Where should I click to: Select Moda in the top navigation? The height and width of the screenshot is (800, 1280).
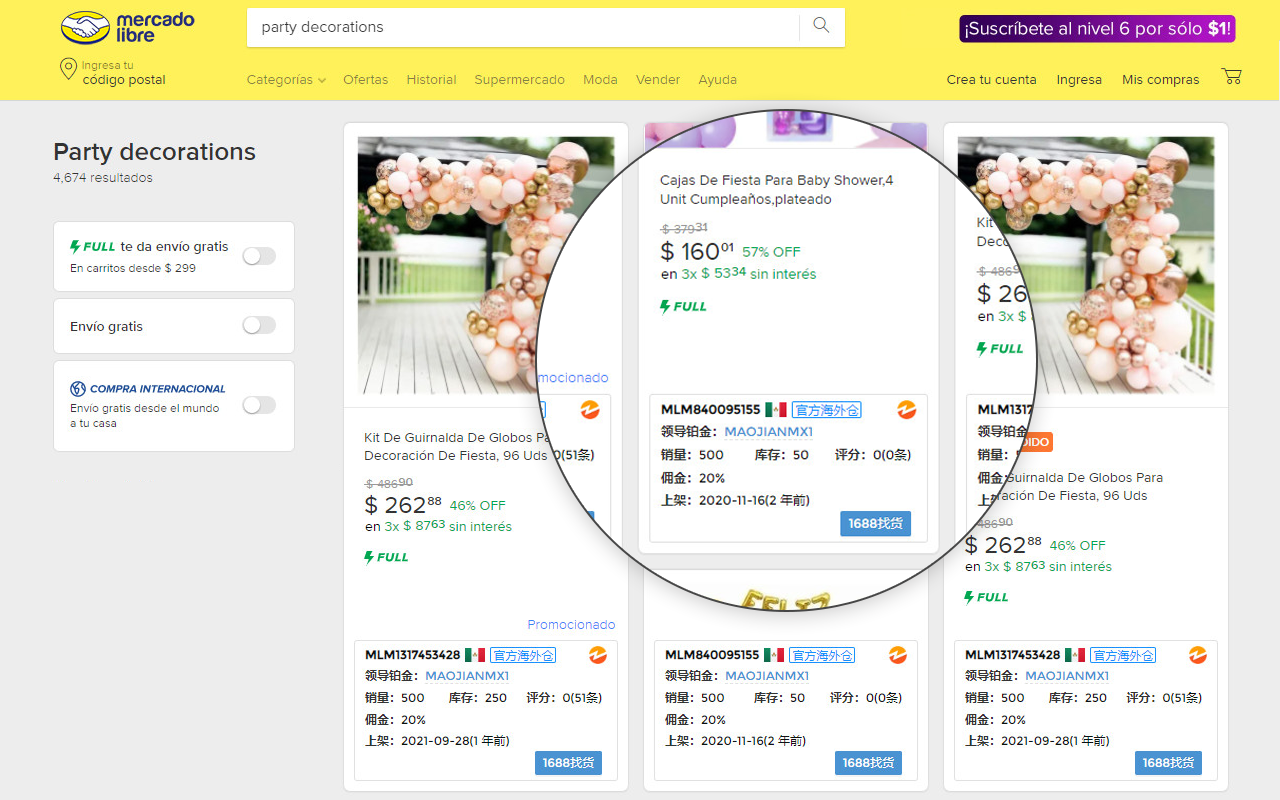(600, 80)
